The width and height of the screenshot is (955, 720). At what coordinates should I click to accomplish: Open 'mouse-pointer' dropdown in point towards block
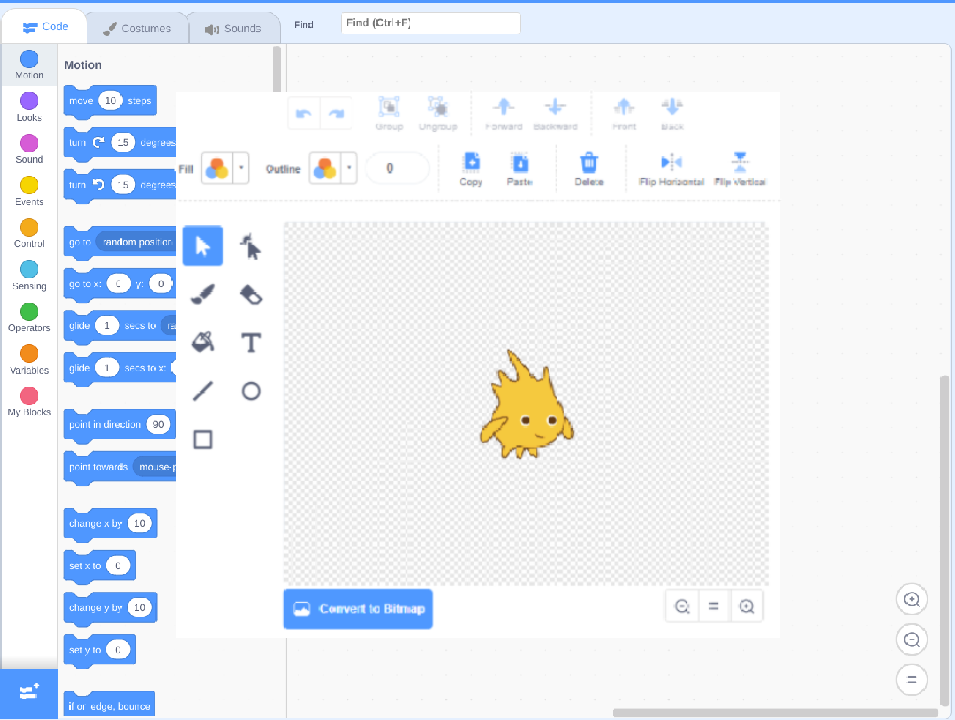click(155, 467)
